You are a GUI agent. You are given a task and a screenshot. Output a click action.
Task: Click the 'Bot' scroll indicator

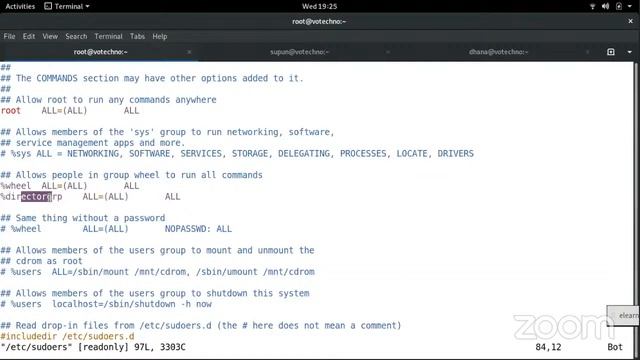pyautogui.click(x=615, y=347)
